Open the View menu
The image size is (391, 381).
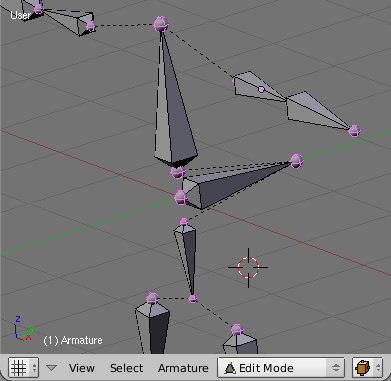[x=82, y=368]
